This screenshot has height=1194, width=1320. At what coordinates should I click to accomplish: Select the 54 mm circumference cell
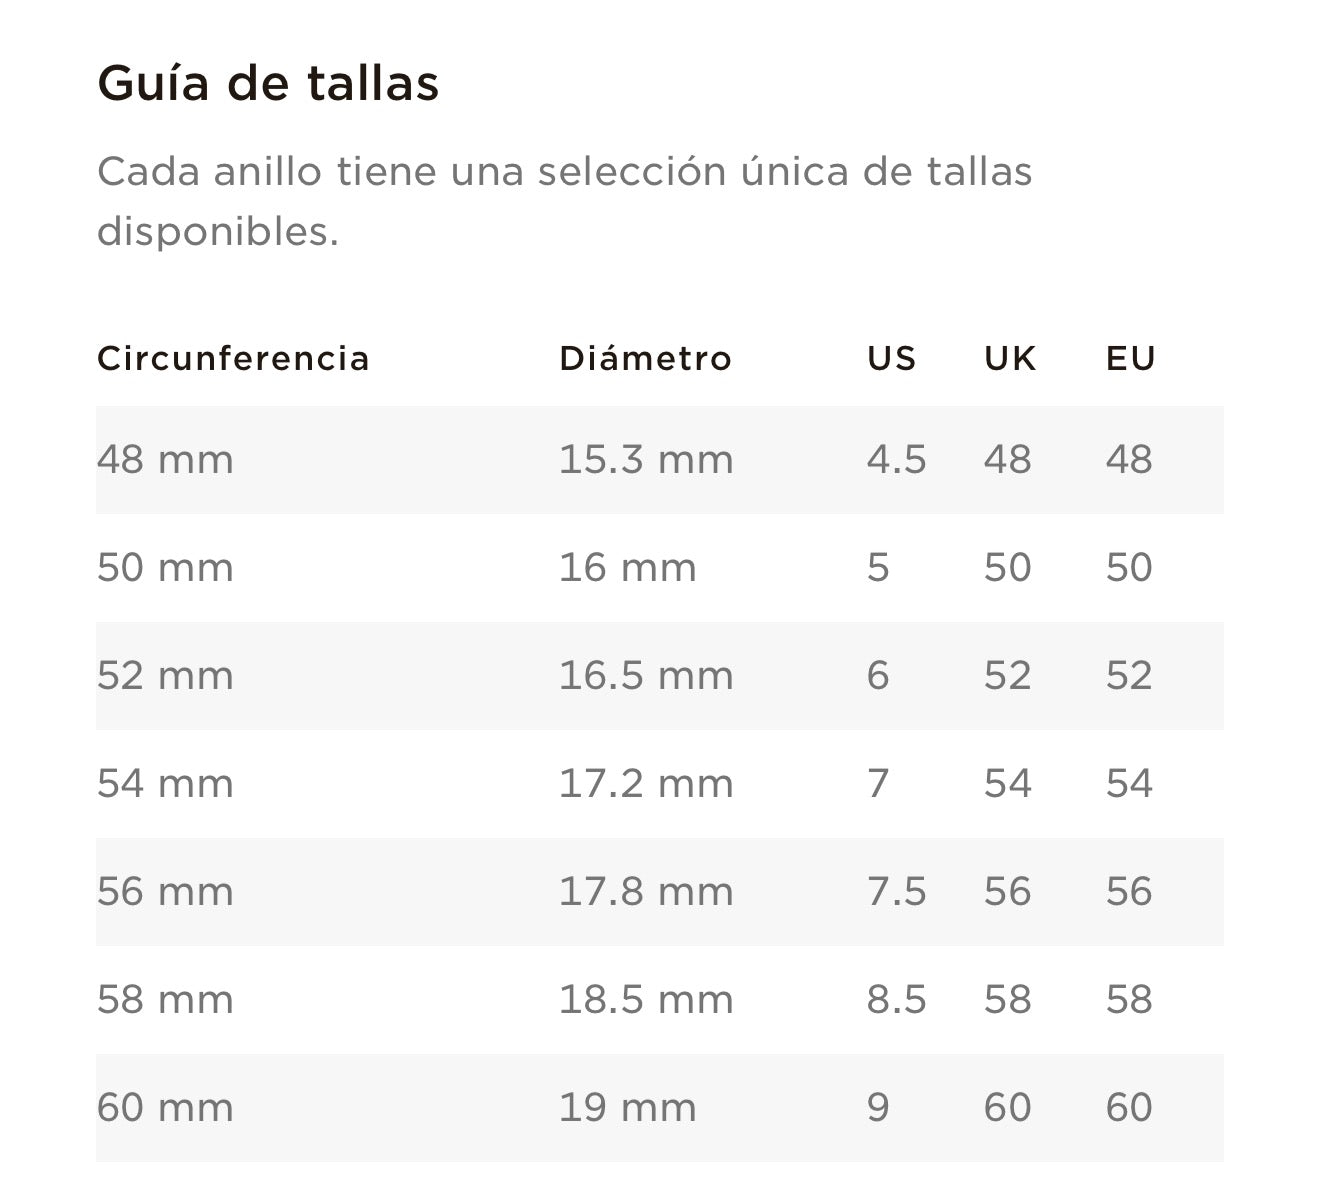[165, 784]
